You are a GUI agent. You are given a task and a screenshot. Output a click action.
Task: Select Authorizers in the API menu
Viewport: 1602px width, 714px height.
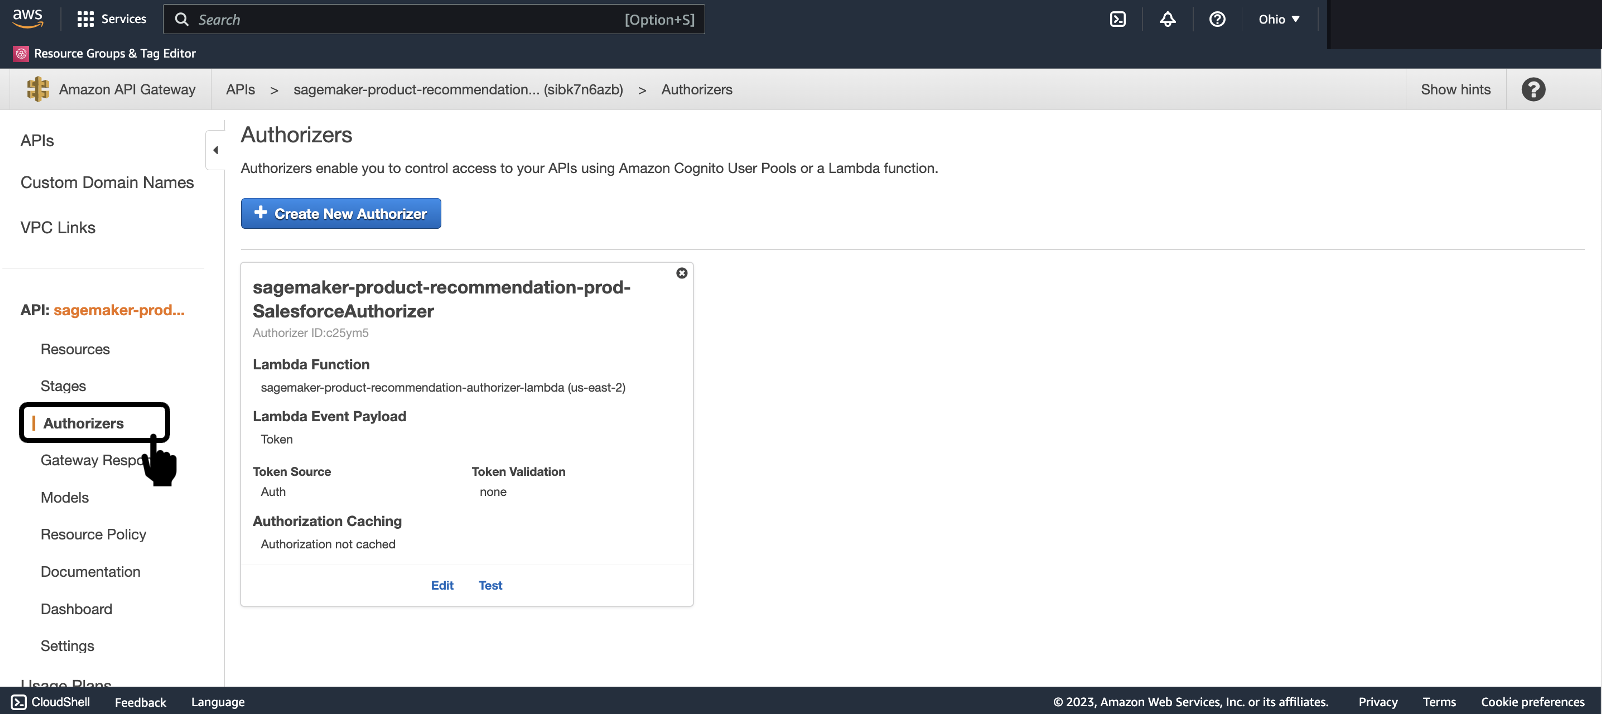[84, 423]
